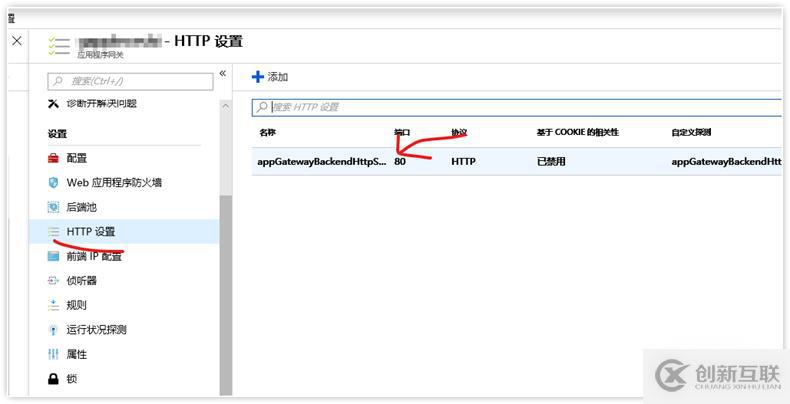
Task: Open 运行状况探测 menu item
Action: pos(96,330)
